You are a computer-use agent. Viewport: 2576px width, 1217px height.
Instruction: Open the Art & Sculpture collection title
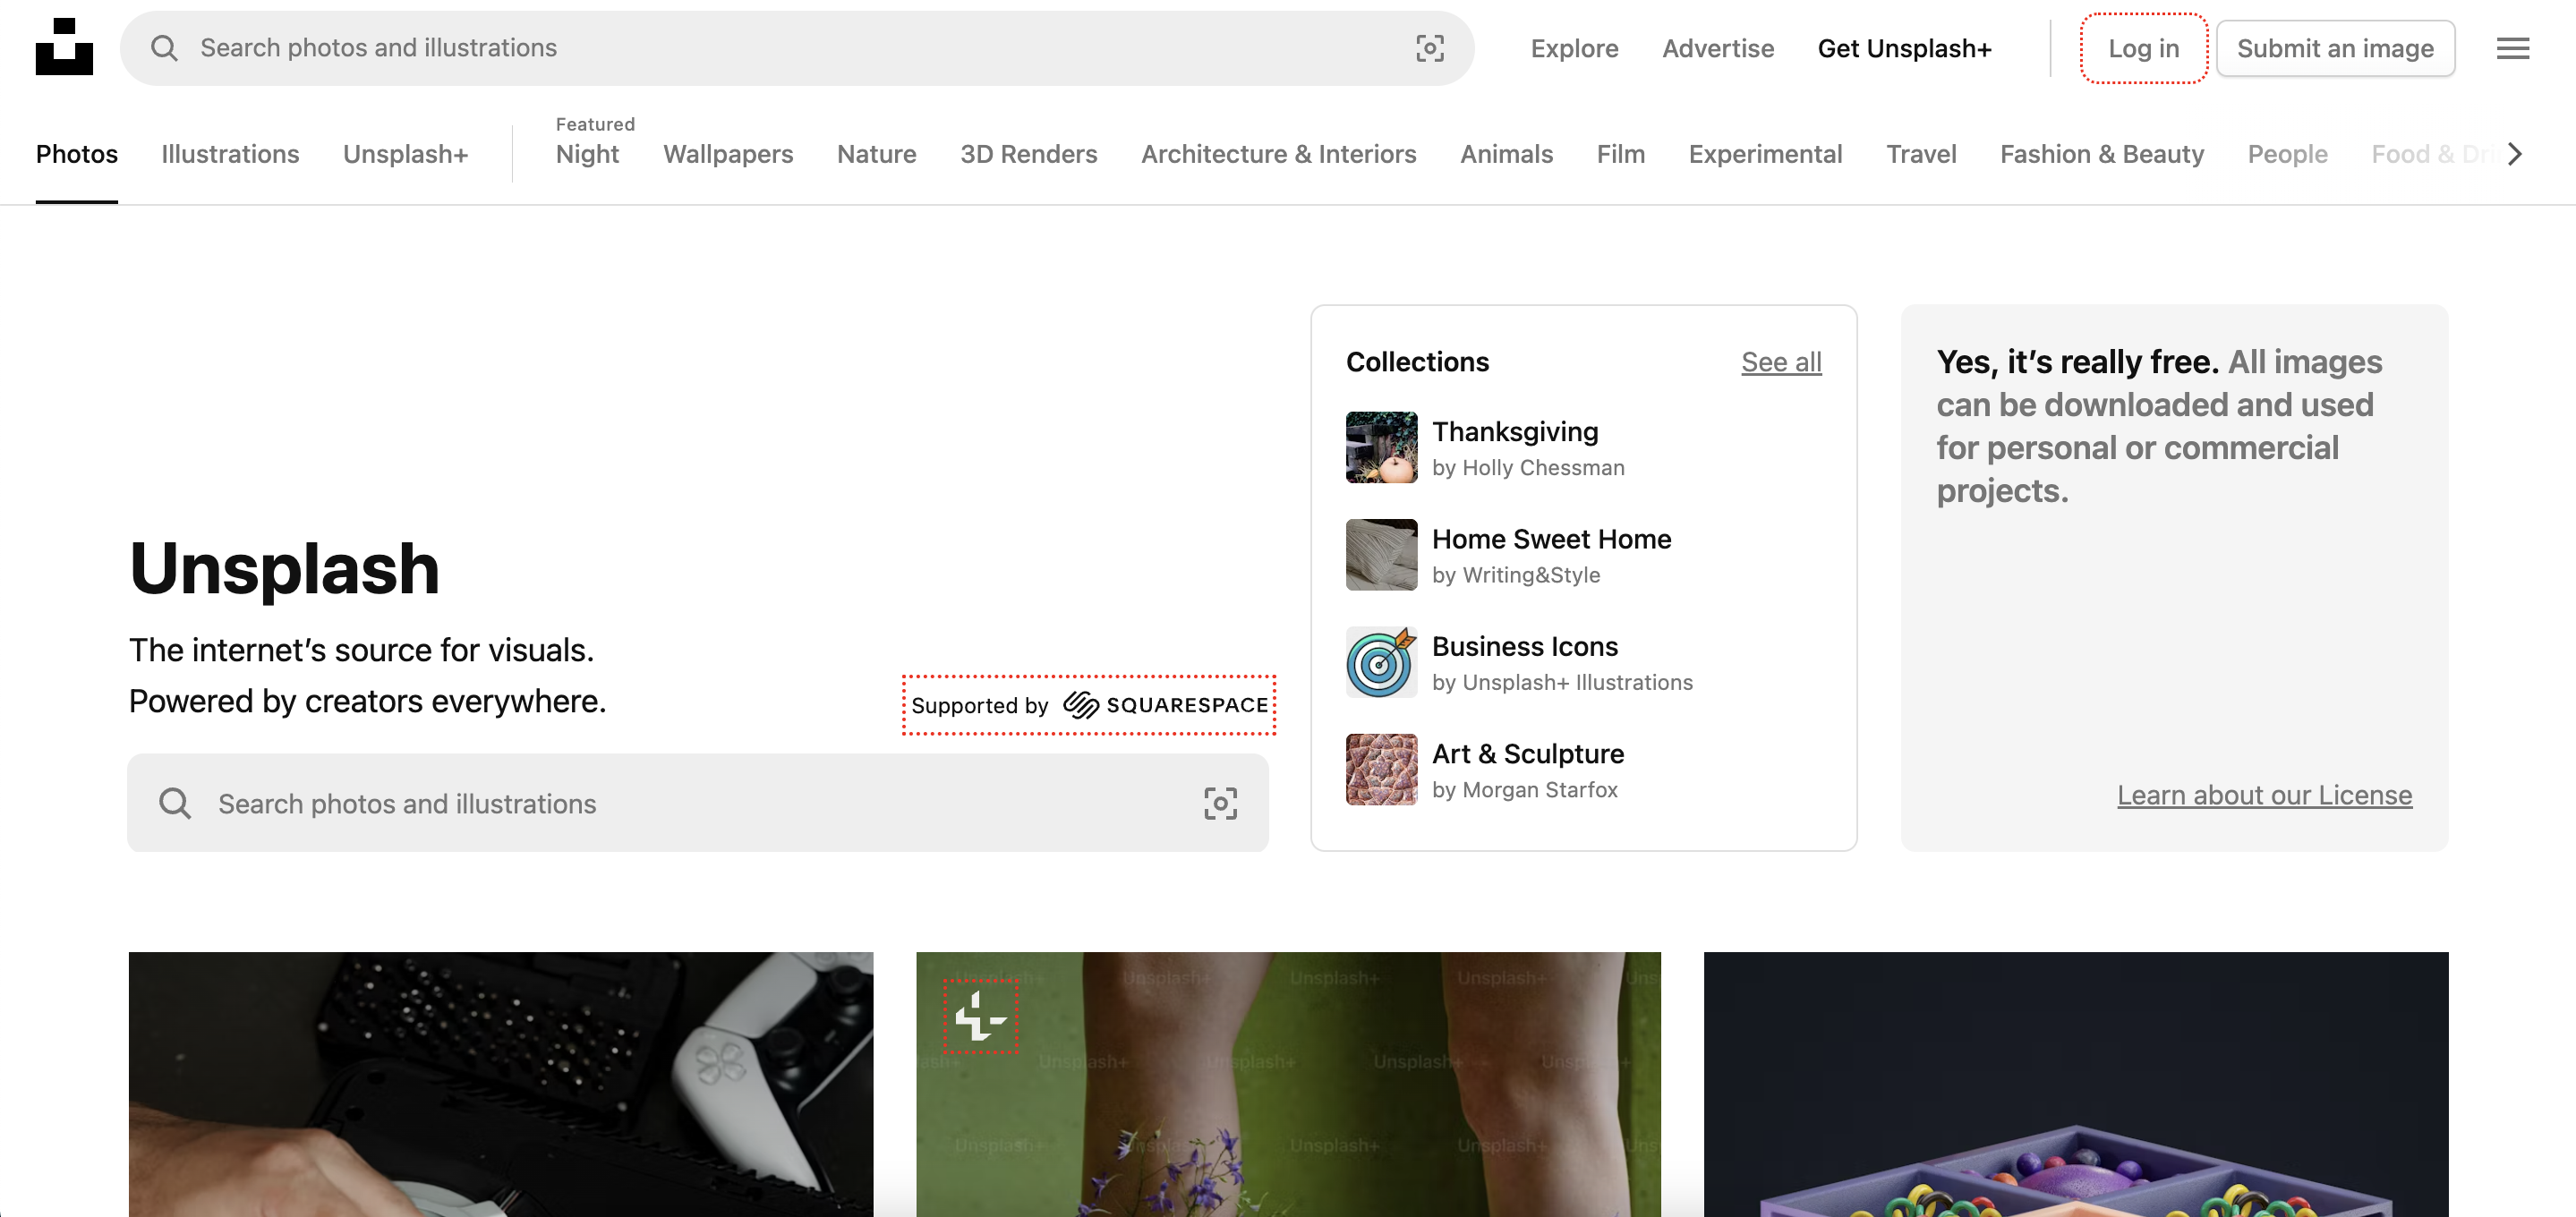click(1527, 754)
